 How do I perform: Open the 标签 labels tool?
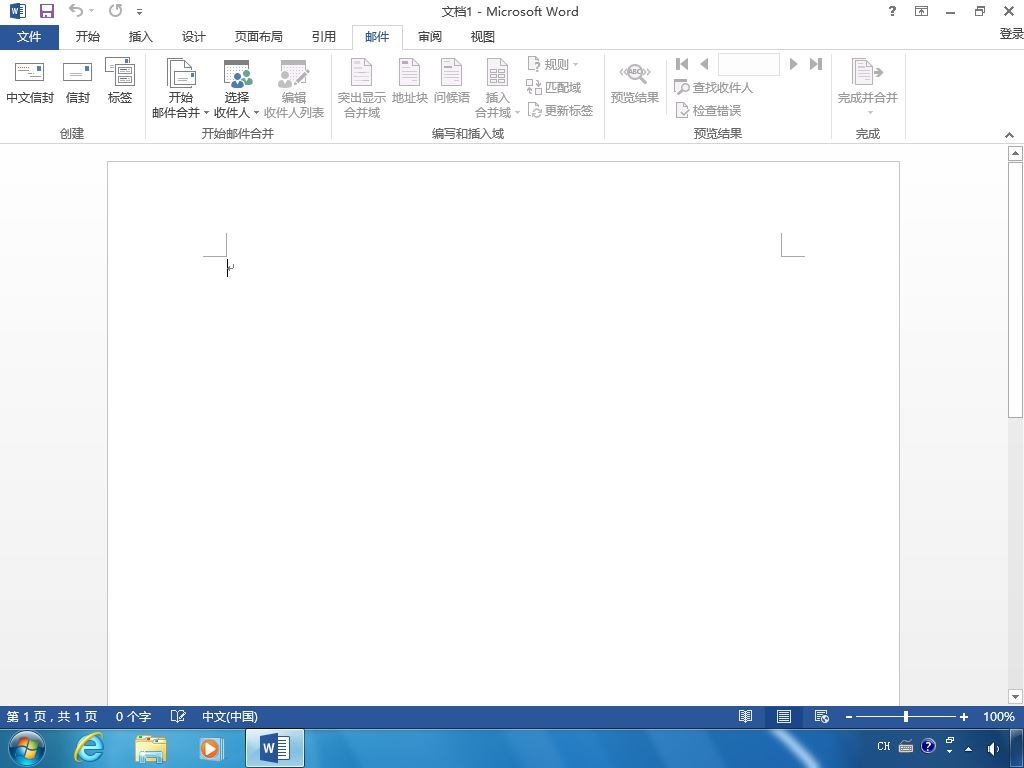click(x=120, y=83)
